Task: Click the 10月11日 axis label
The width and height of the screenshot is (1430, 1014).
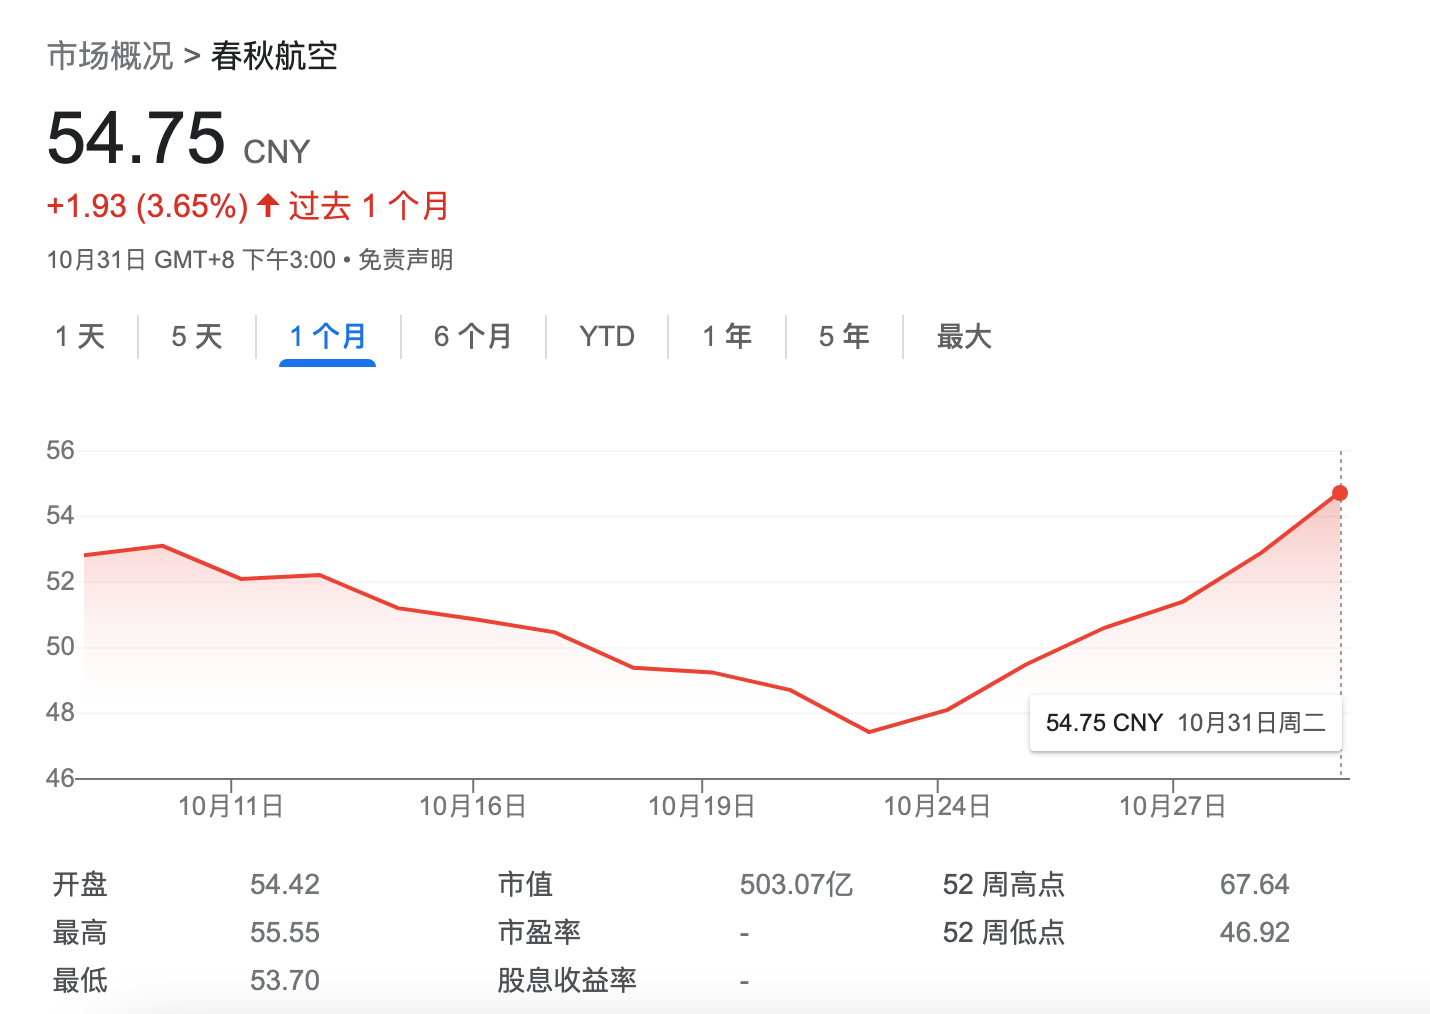Action: pyautogui.click(x=231, y=806)
